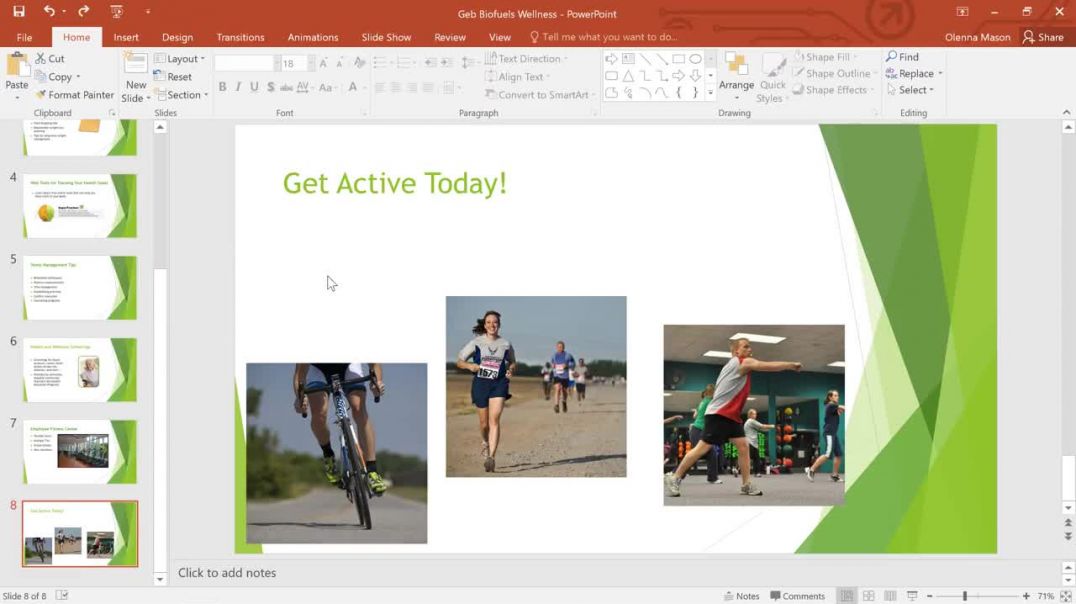Toggle text Shadow

270,87
